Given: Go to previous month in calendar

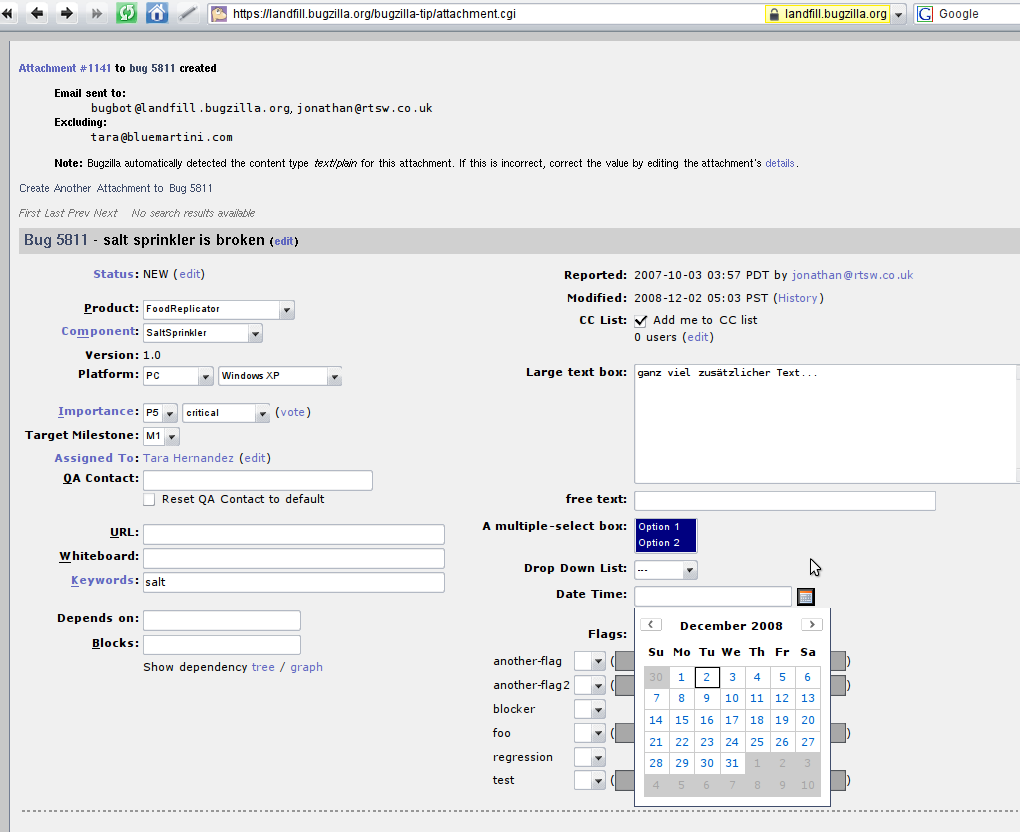Looking at the screenshot, I should (x=651, y=624).
